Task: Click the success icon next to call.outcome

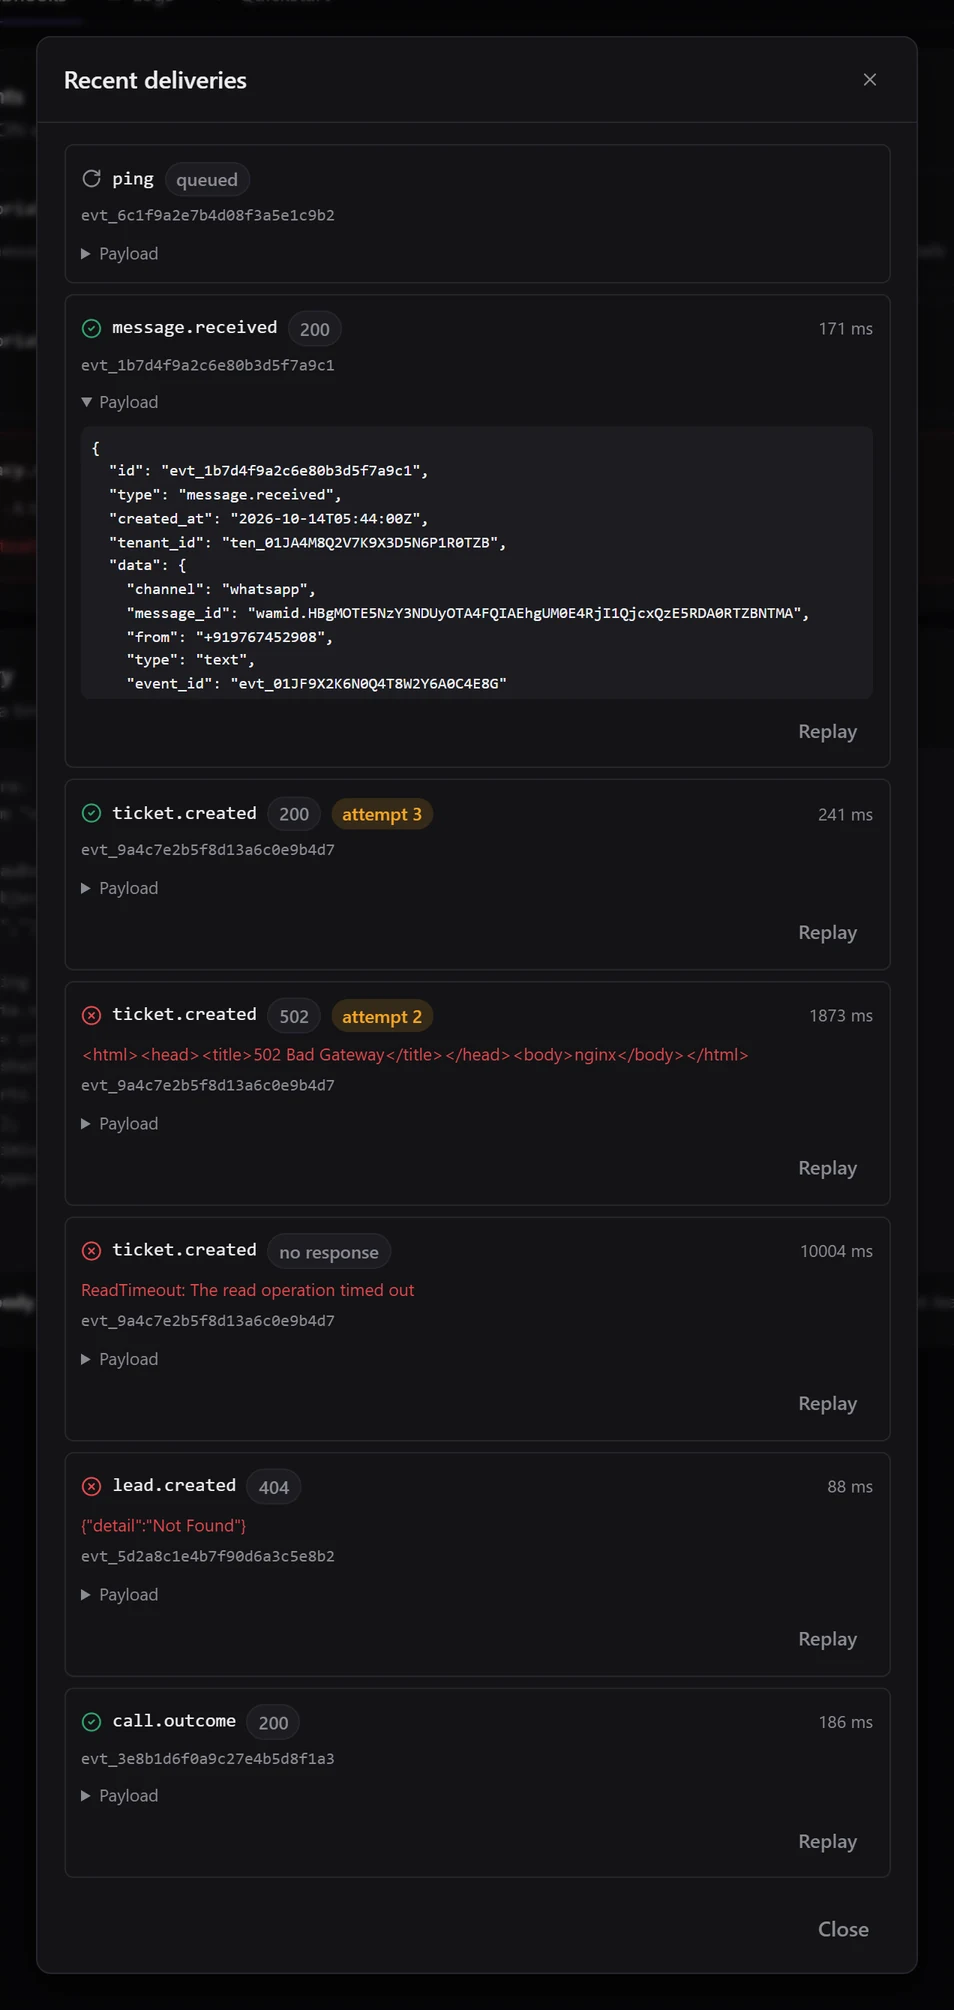Action: [91, 1721]
